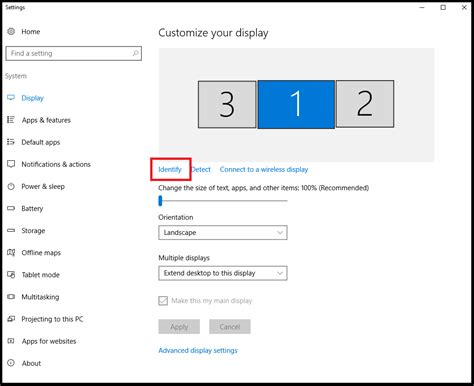Open Multitasking settings label

click(40, 297)
